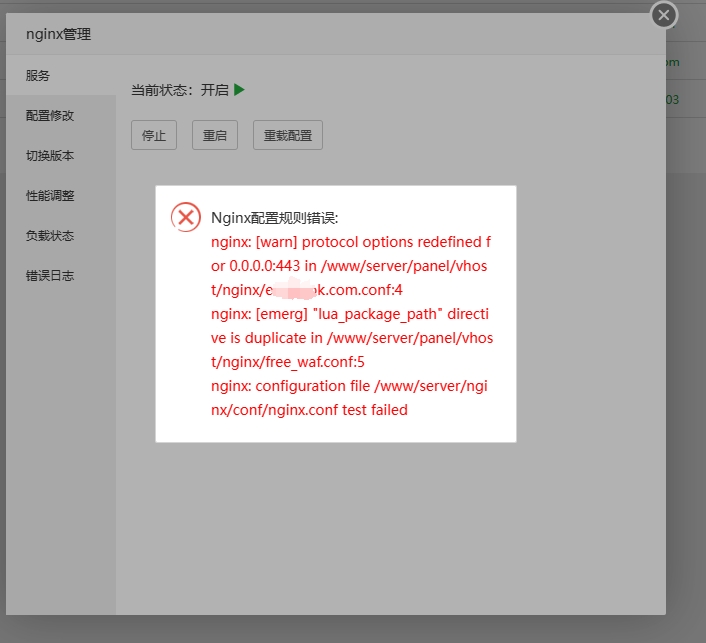Image resolution: width=706 pixels, height=643 pixels.
Task: Click the 重载配置 button
Action: point(288,135)
